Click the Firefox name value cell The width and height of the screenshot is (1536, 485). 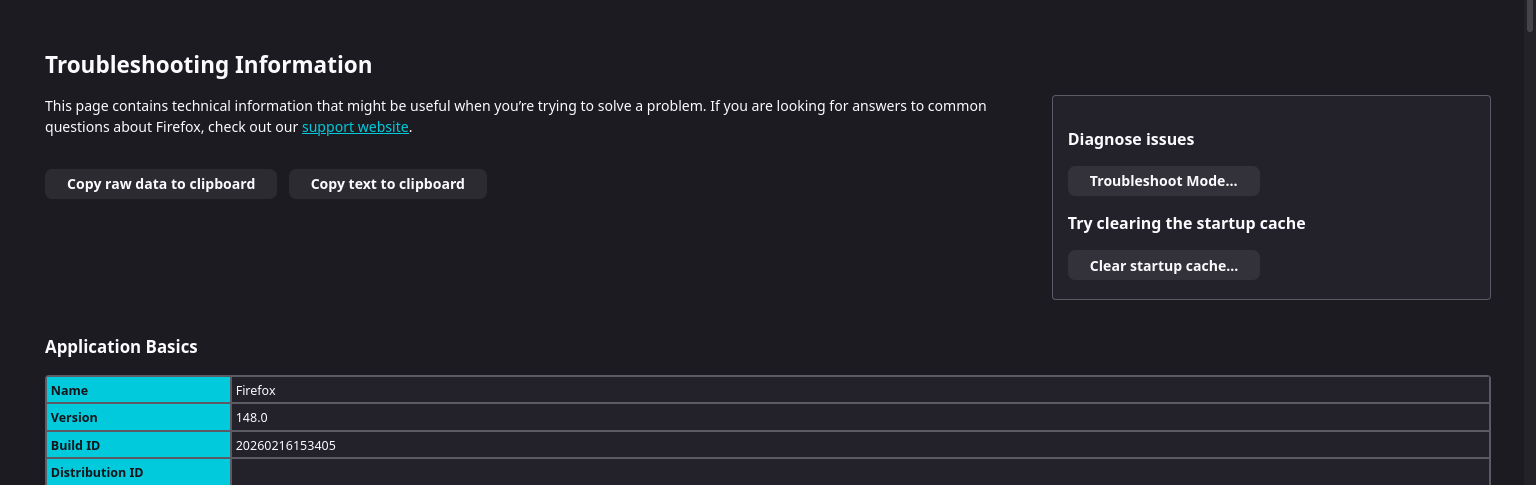pyautogui.click(x=256, y=390)
